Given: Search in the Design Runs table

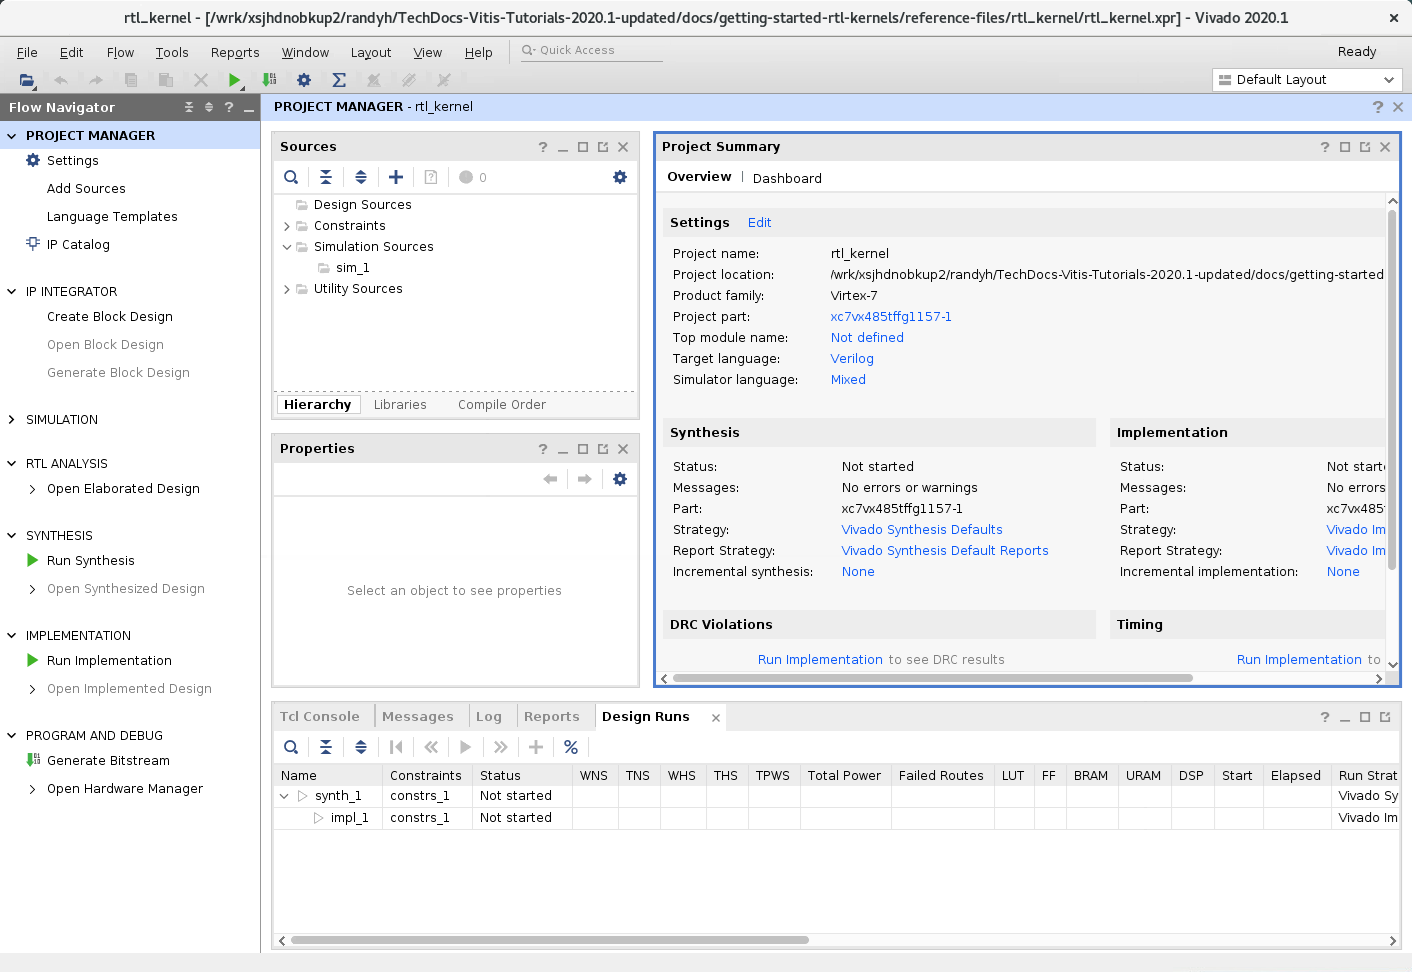Looking at the screenshot, I should (291, 747).
